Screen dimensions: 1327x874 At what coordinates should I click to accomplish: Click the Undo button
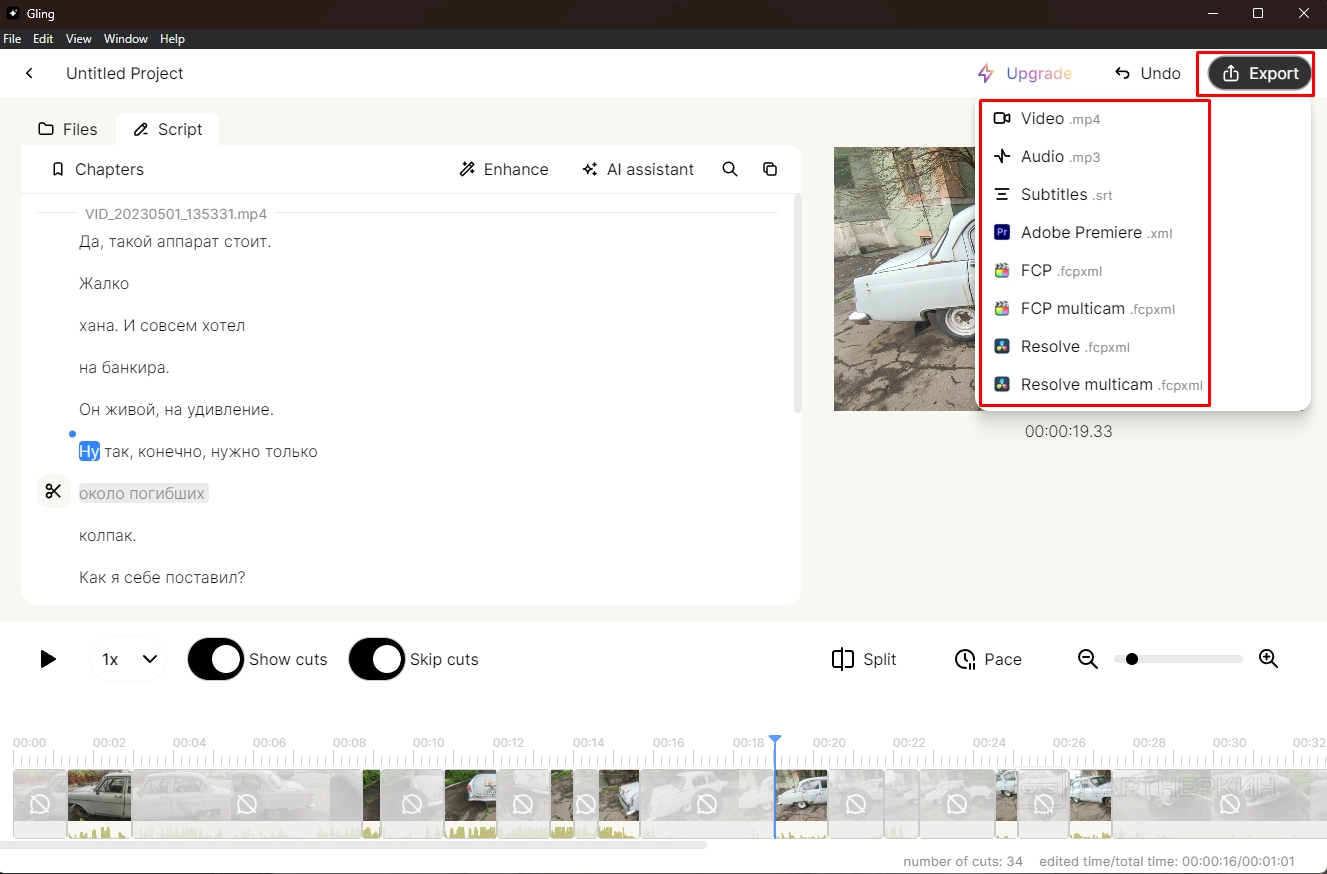[1147, 73]
